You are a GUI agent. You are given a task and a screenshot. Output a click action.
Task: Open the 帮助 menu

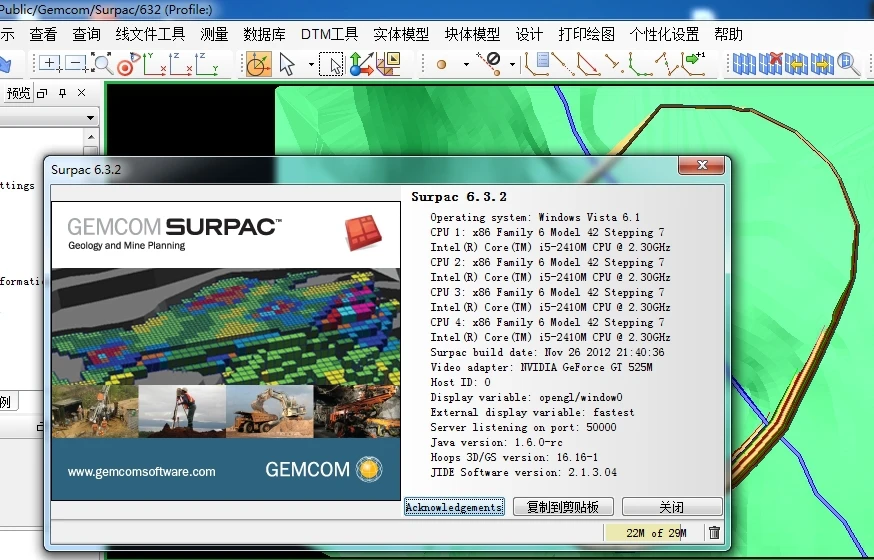point(729,35)
